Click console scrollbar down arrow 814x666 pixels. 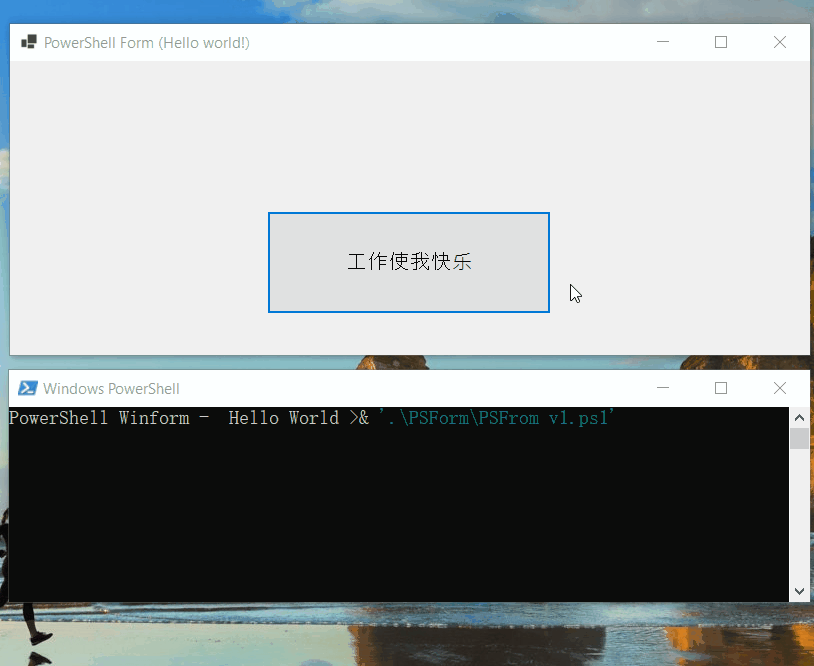[799, 591]
